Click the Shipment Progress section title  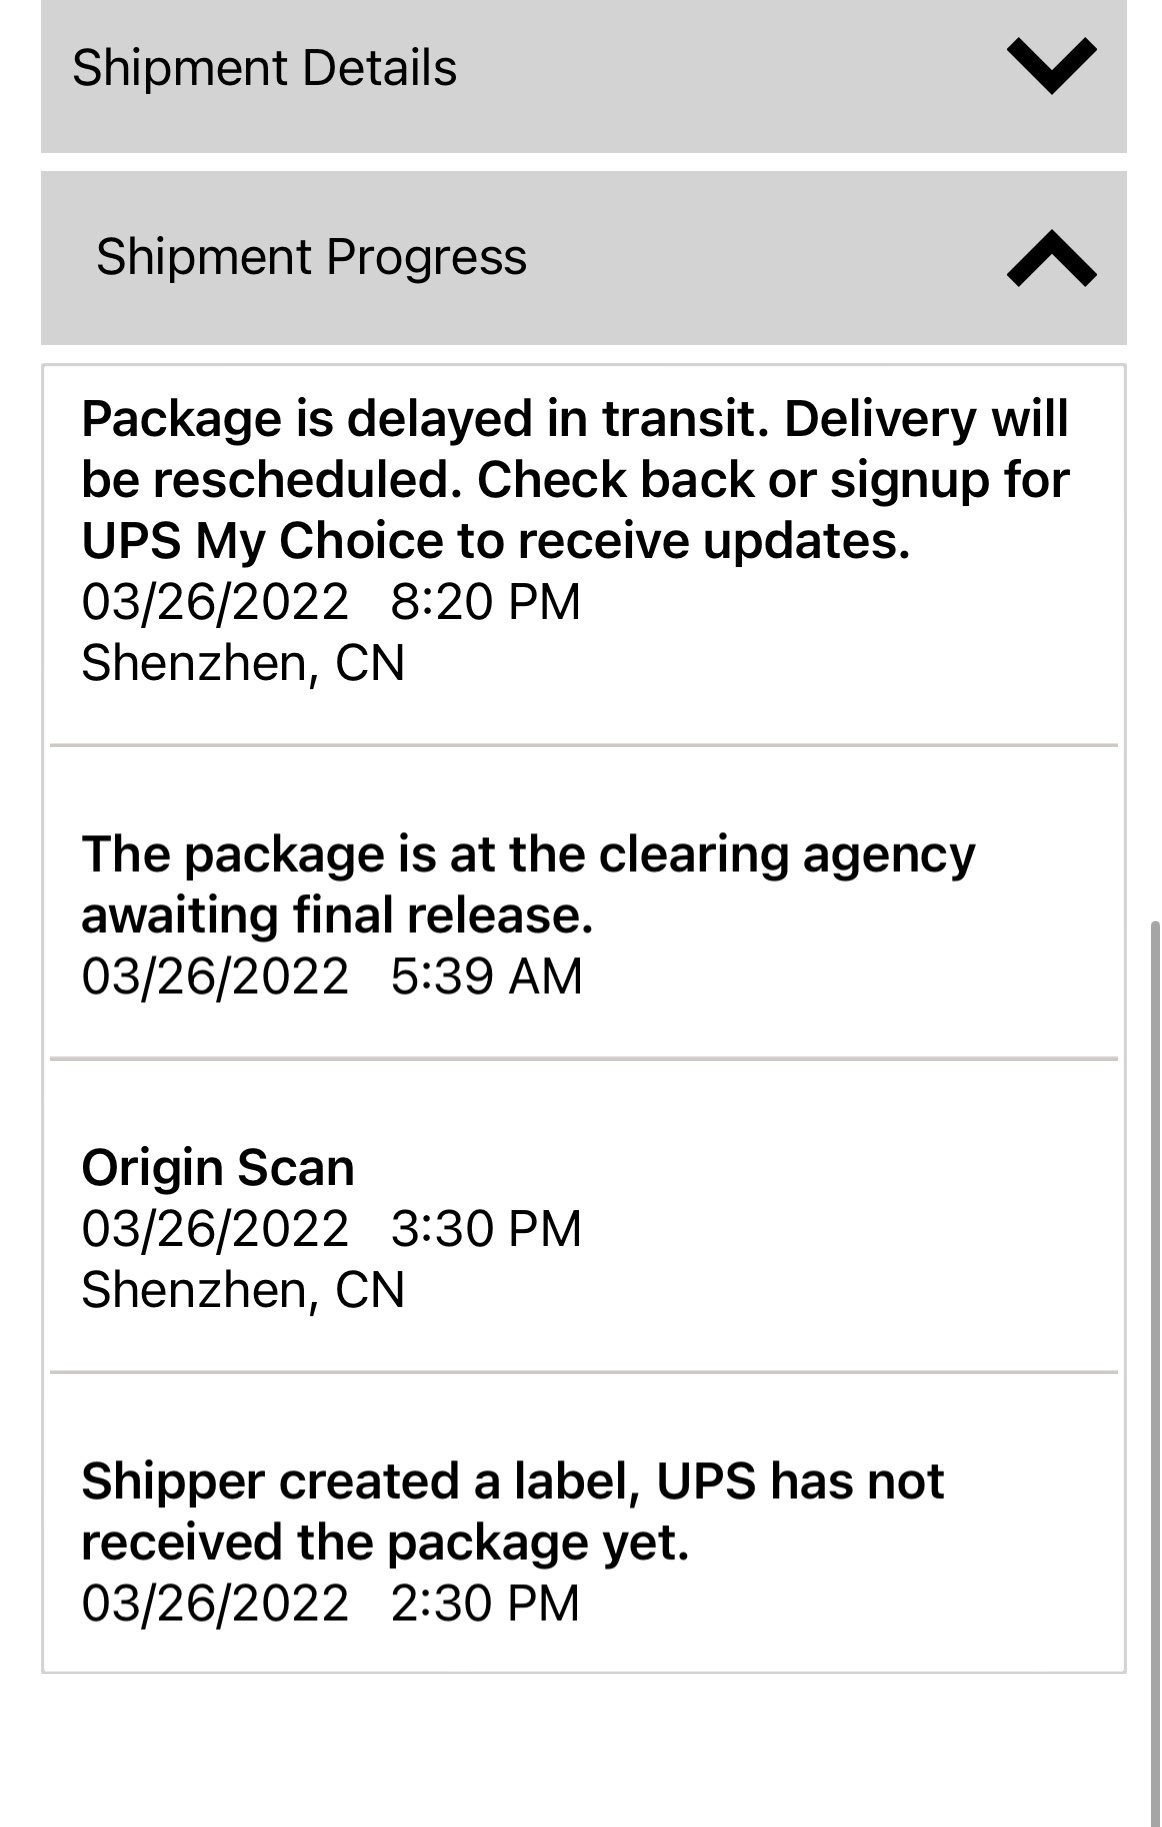[311, 257]
